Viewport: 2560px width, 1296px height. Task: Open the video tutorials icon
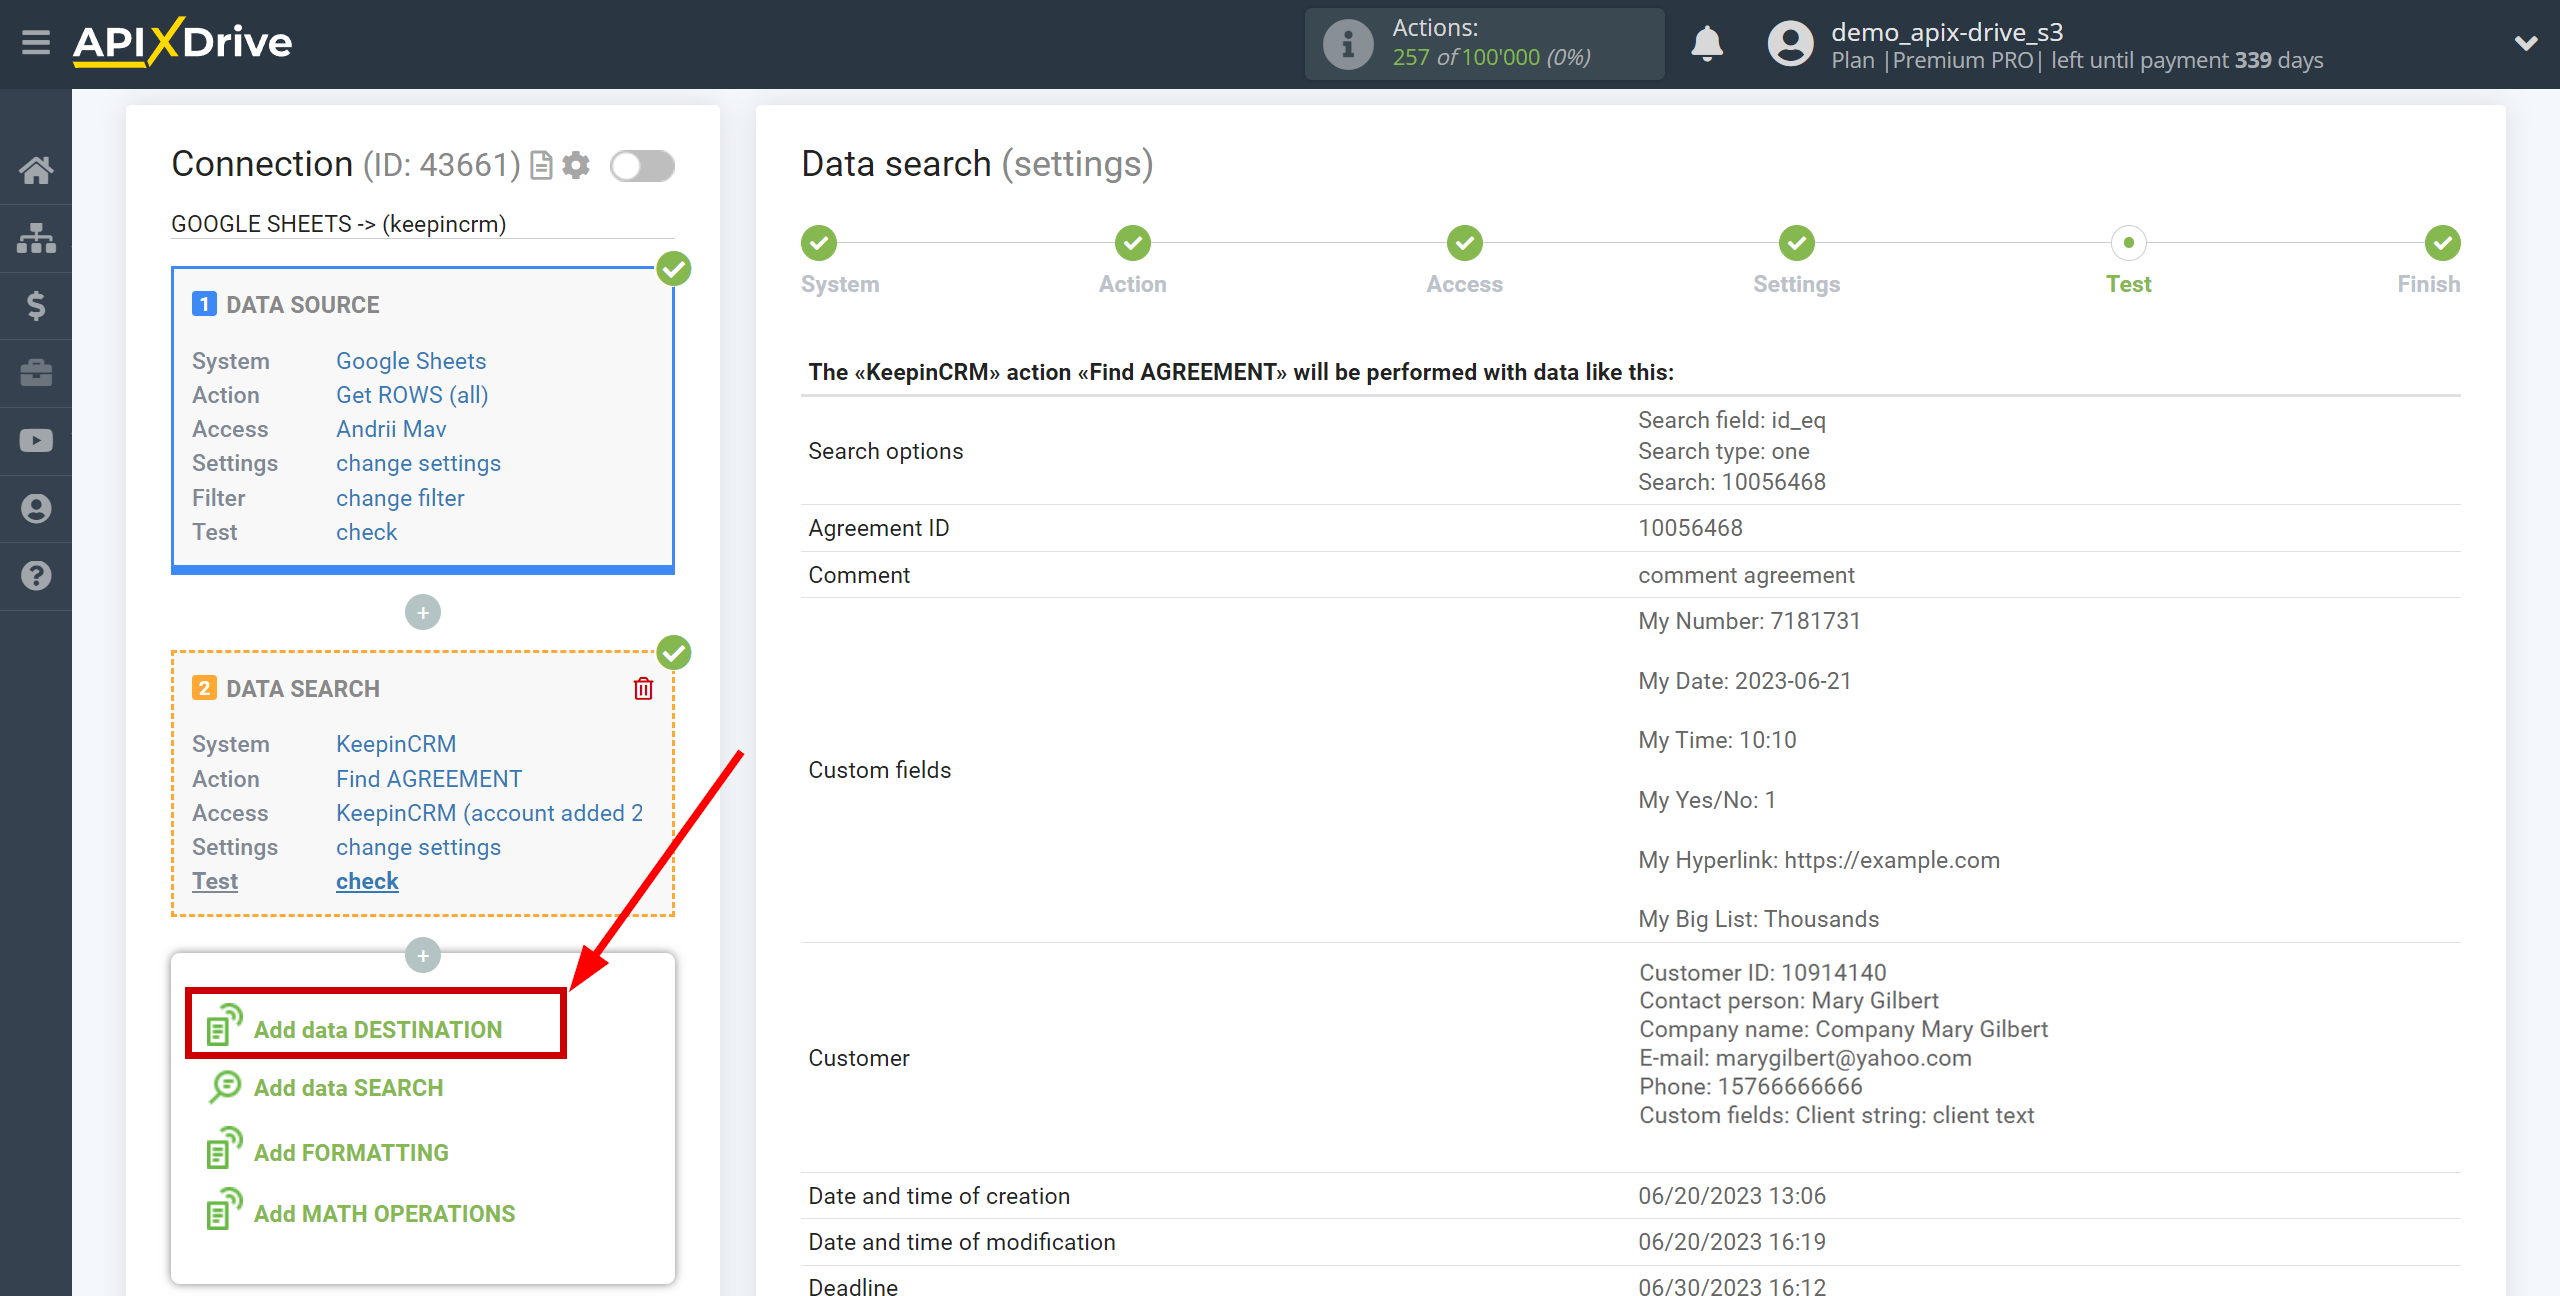36,441
